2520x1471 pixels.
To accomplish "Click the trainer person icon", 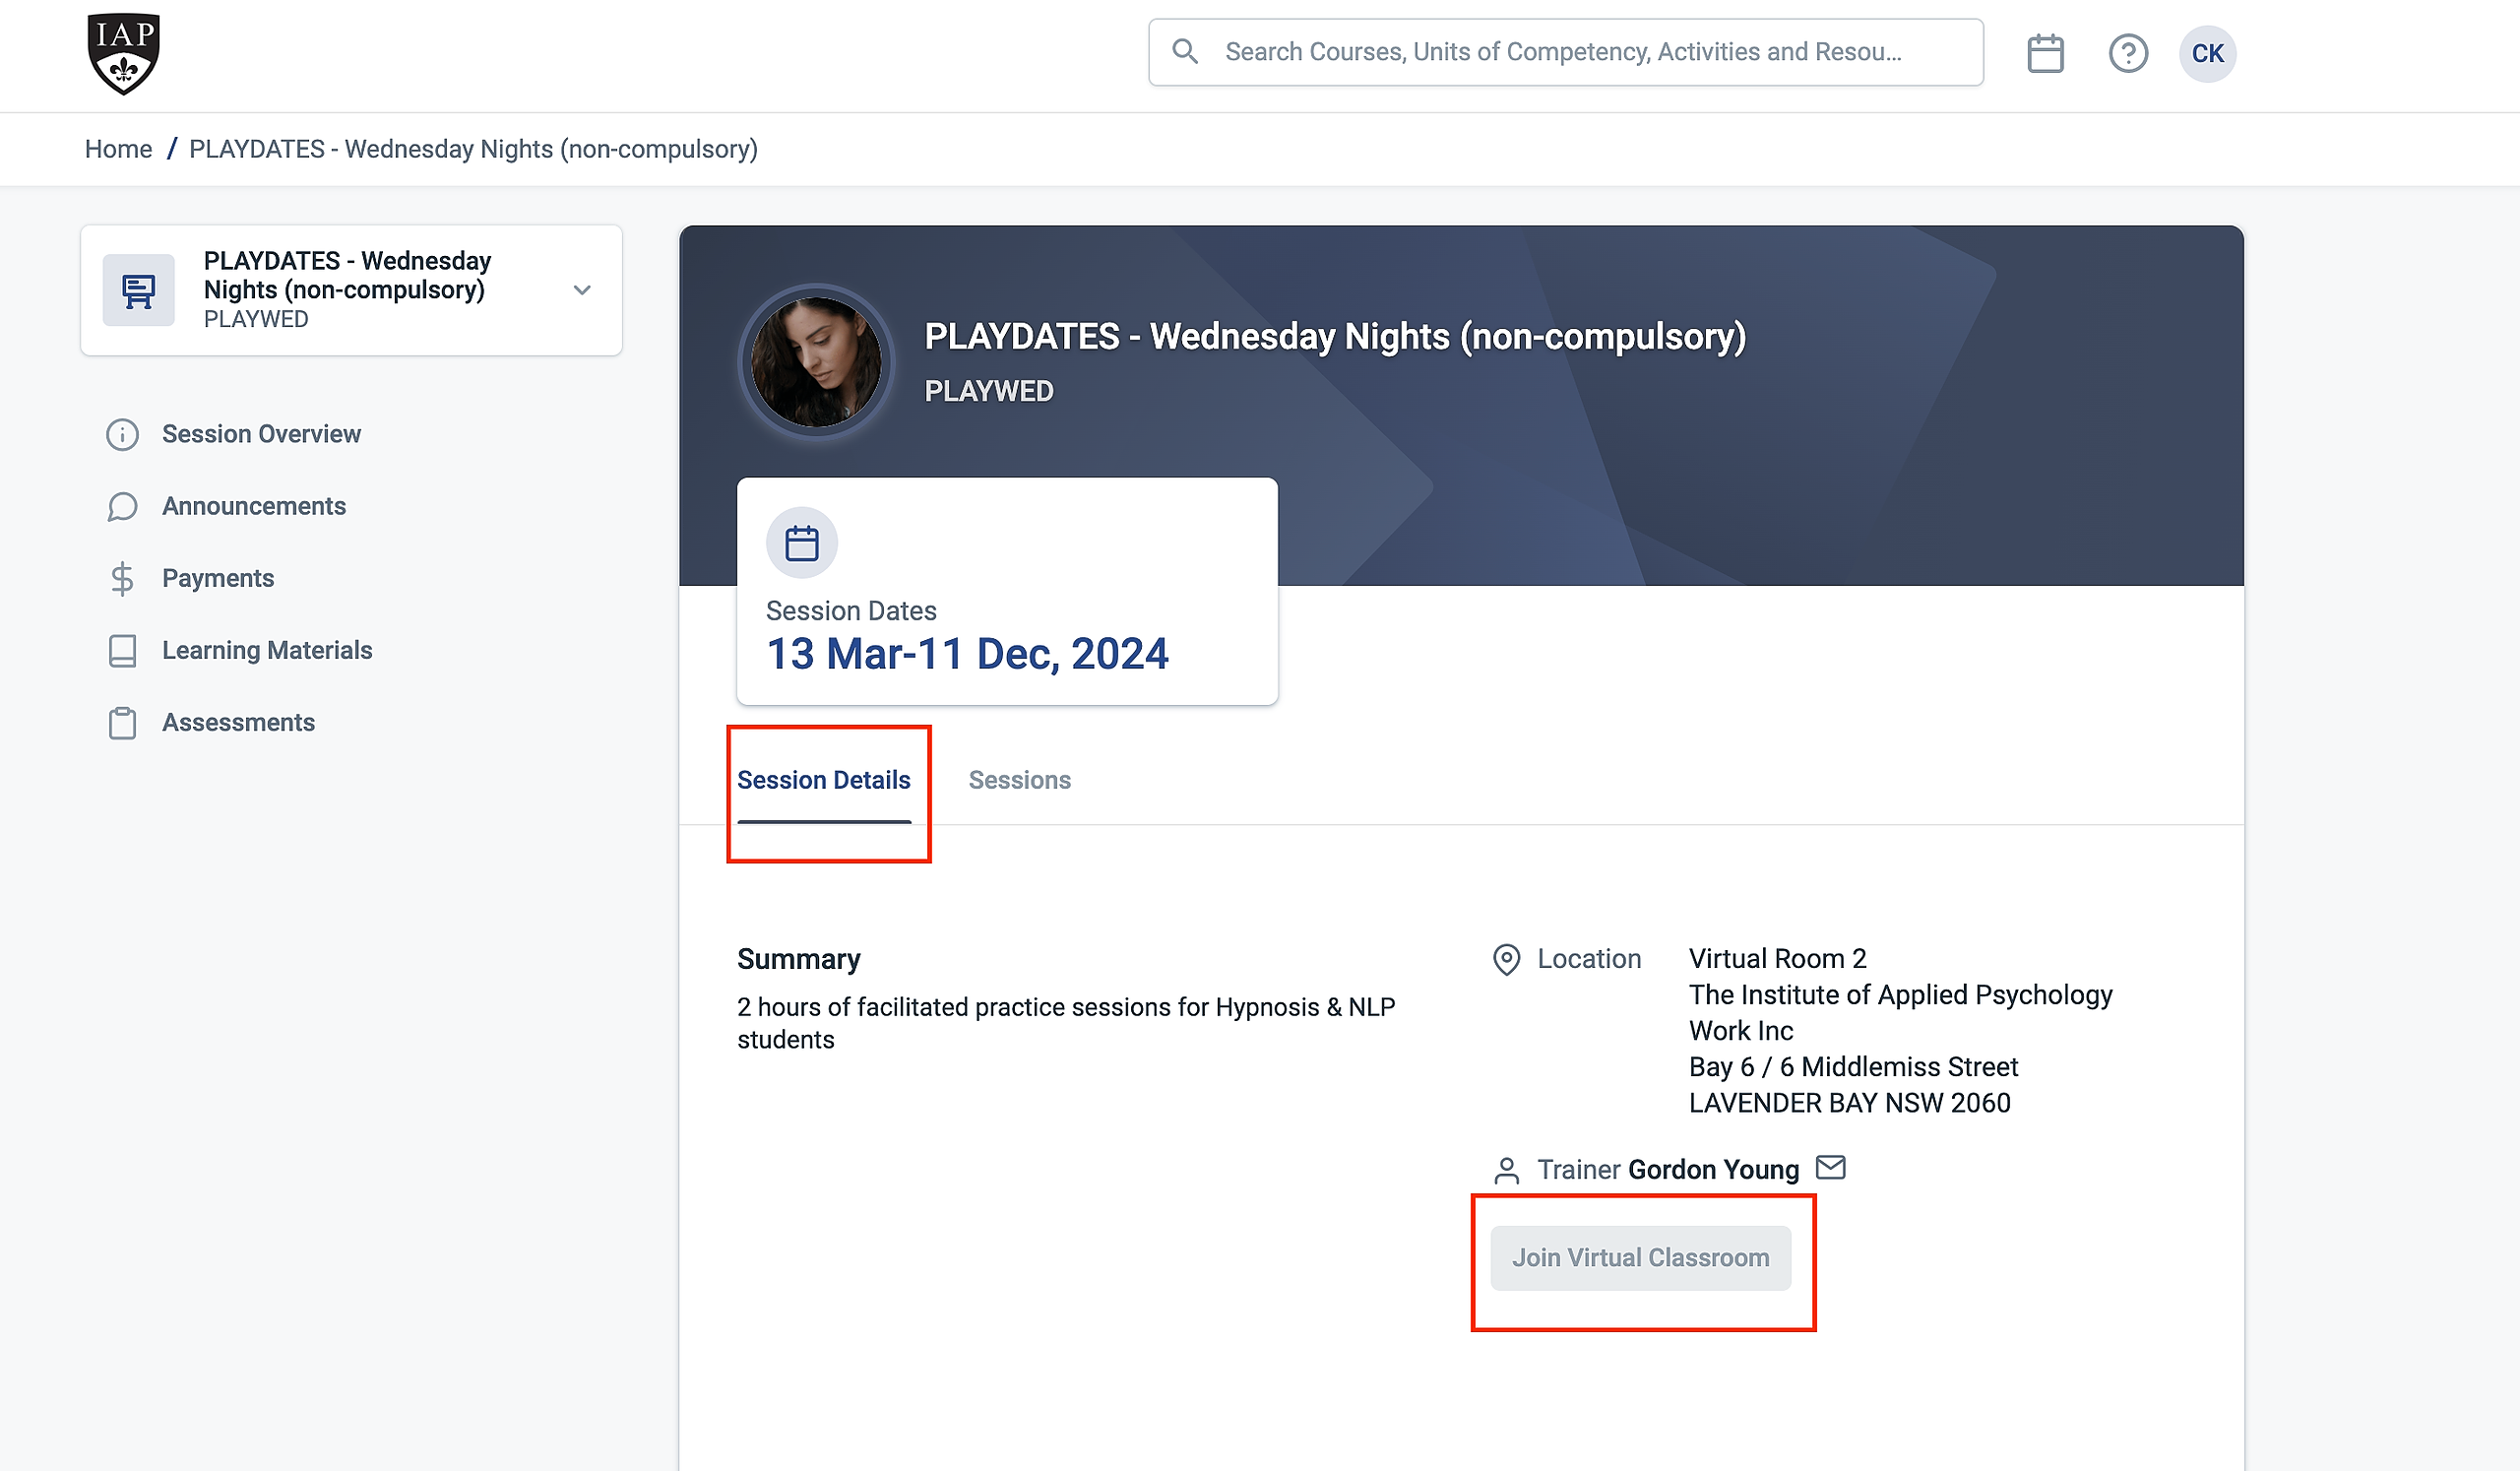I will [1505, 1170].
